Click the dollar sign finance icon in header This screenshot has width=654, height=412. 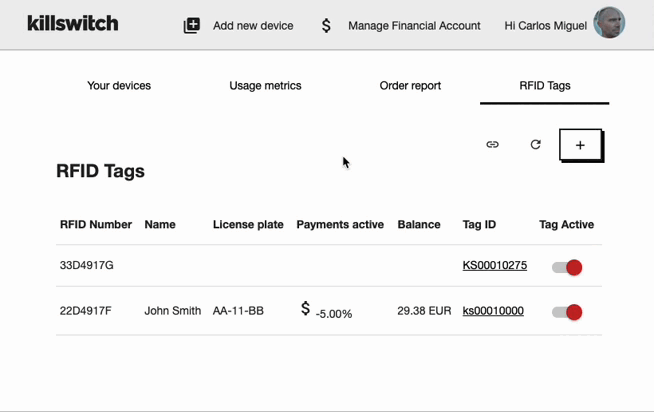(x=326, y=26)
